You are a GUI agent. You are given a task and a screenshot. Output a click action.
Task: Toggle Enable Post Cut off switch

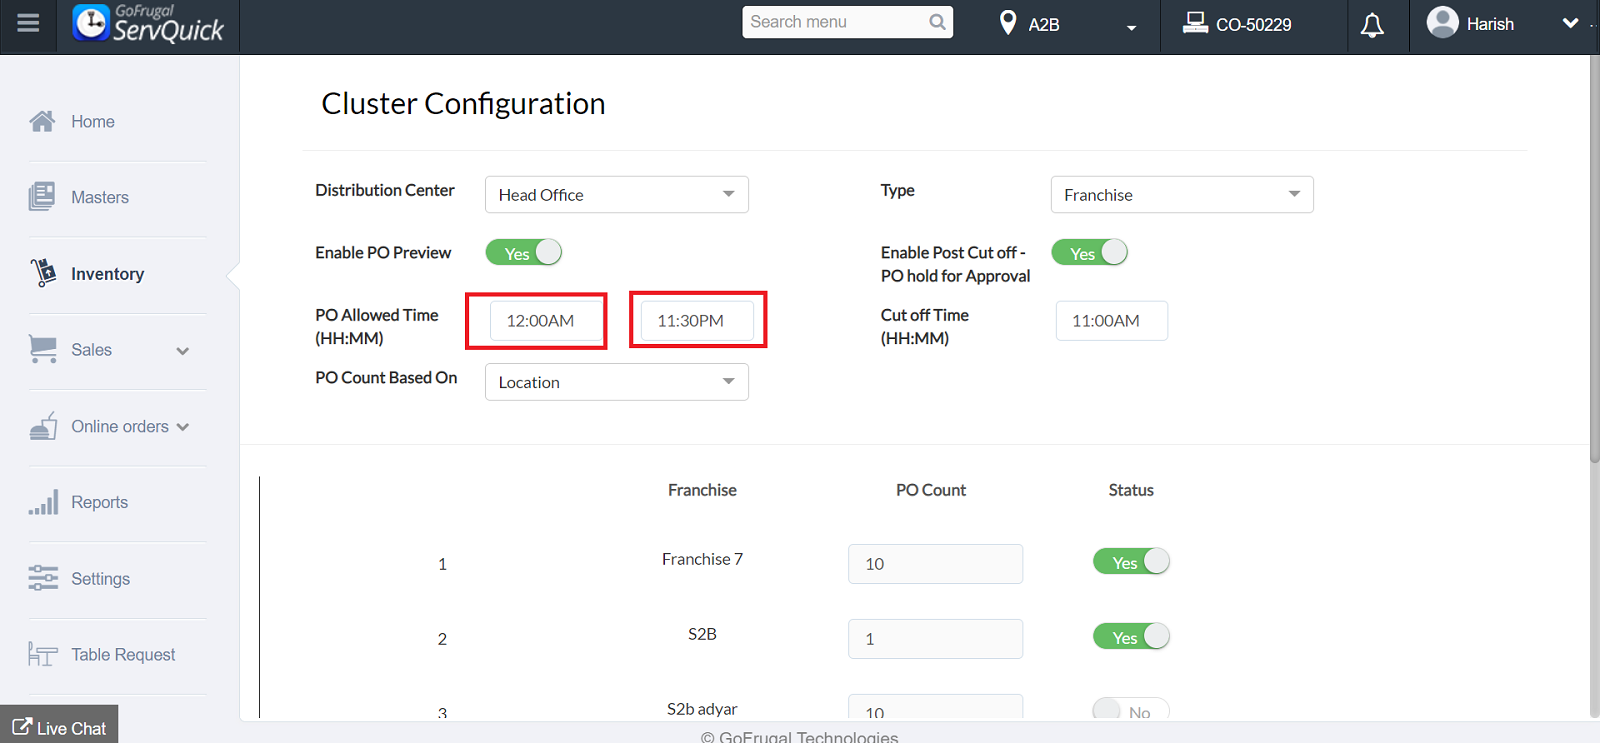[1089, 253]
